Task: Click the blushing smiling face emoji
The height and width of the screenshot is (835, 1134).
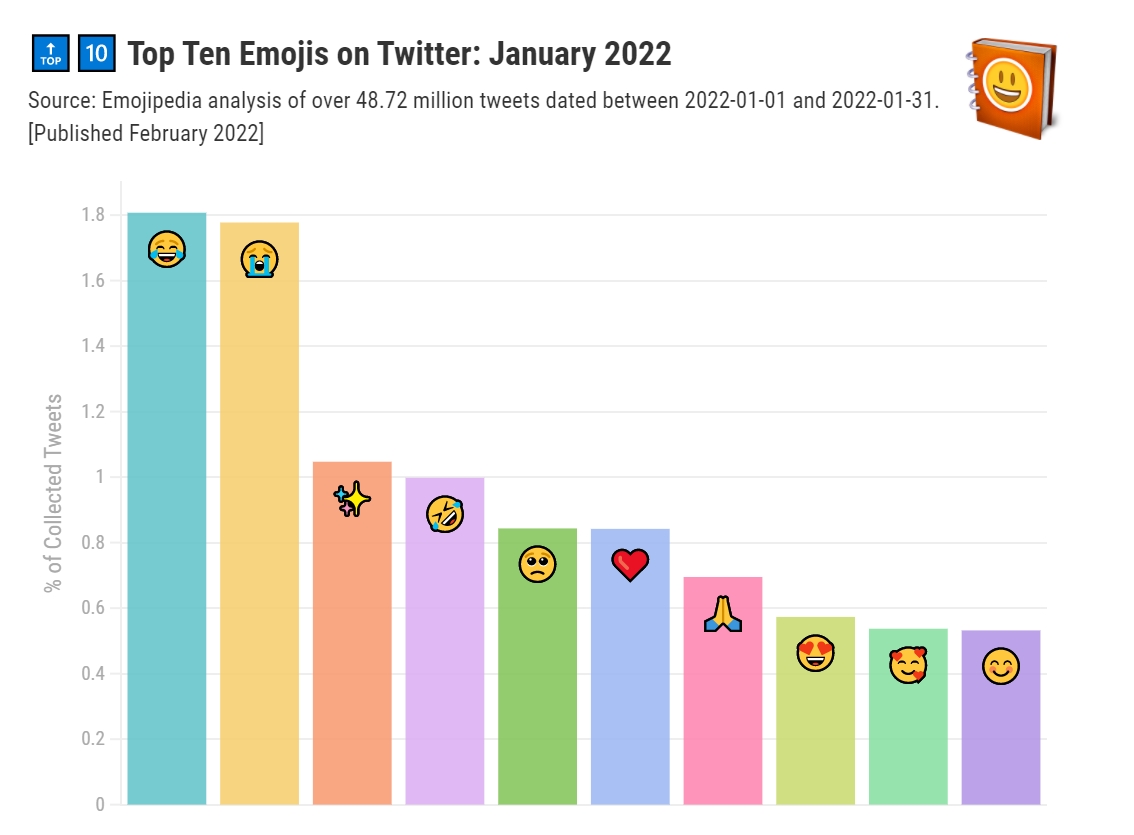Action: coord(1000,667)
